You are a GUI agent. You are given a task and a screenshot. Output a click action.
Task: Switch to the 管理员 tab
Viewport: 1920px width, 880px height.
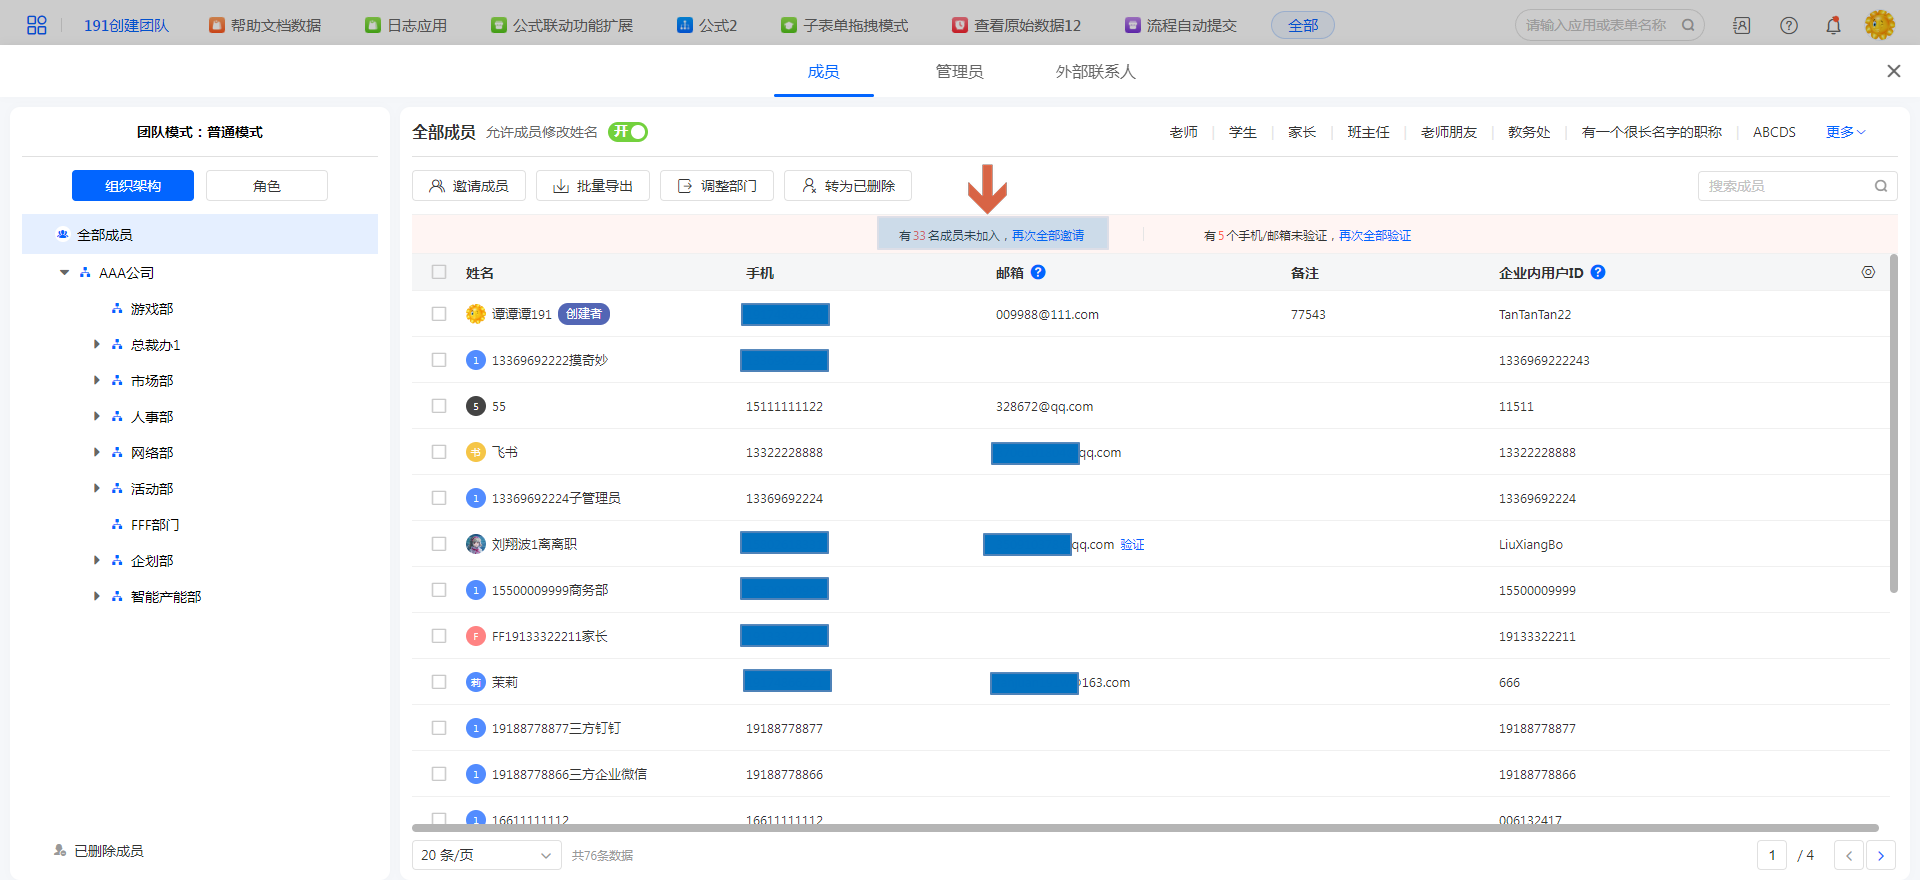(x=958, y=72)
